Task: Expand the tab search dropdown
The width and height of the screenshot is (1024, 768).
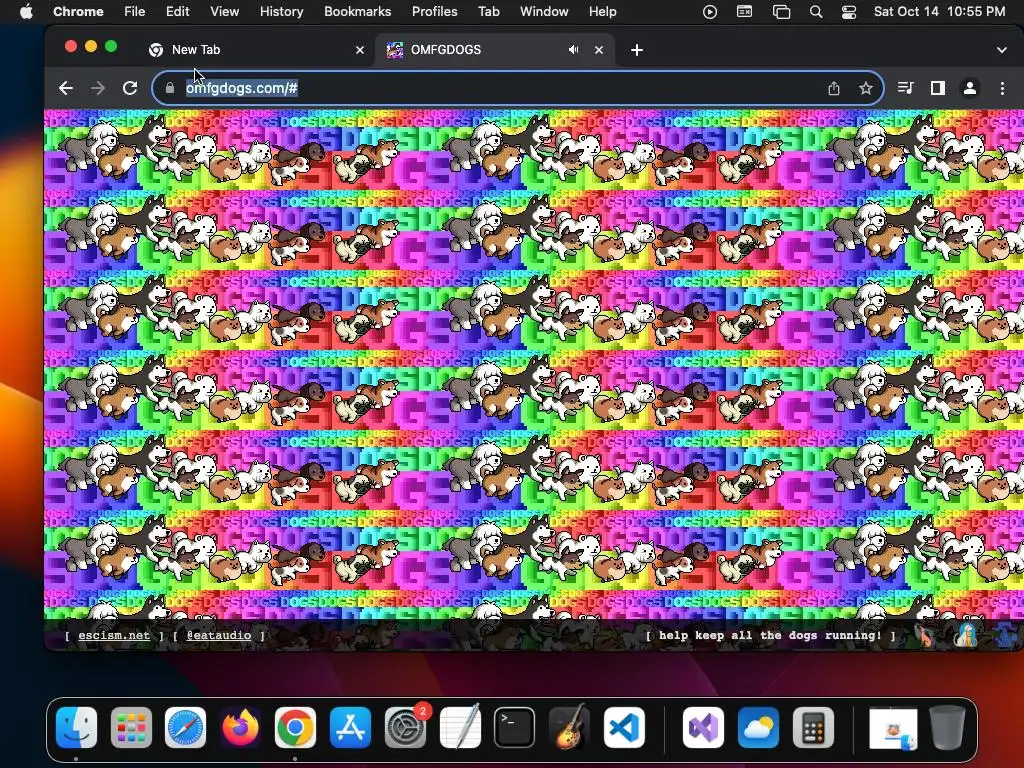Action: point(1002,50)
